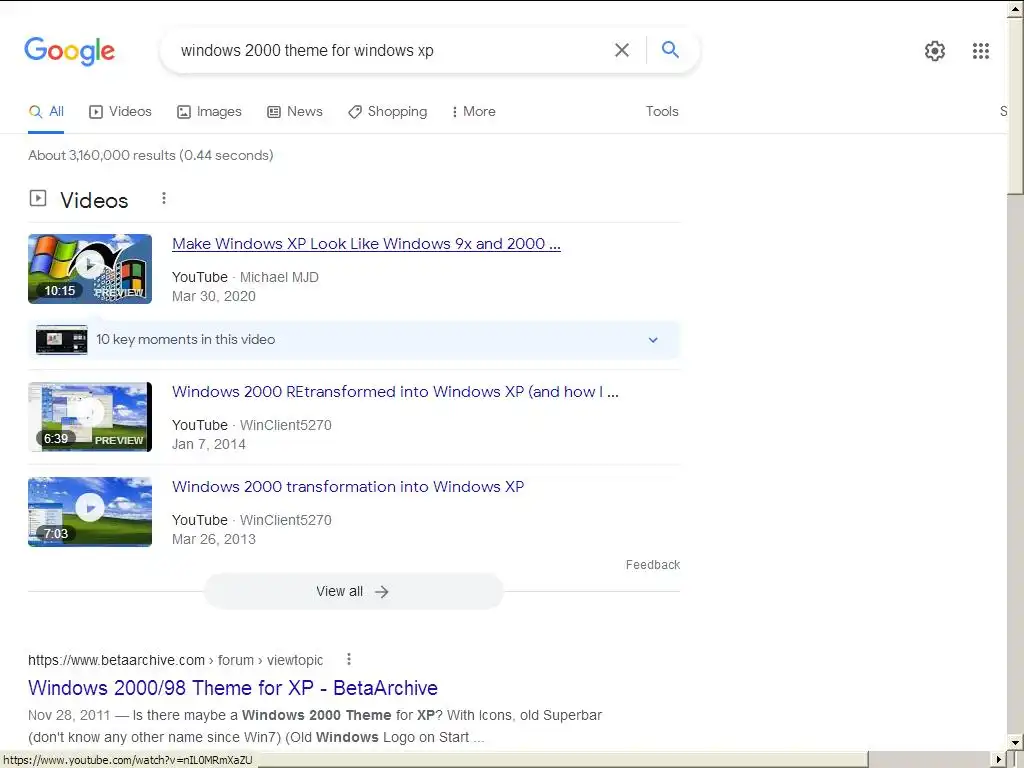This screenshot has width=1024, height=768.
Task: Click the betaarchive.com breadcrumb URL
Action: [175, 660]
